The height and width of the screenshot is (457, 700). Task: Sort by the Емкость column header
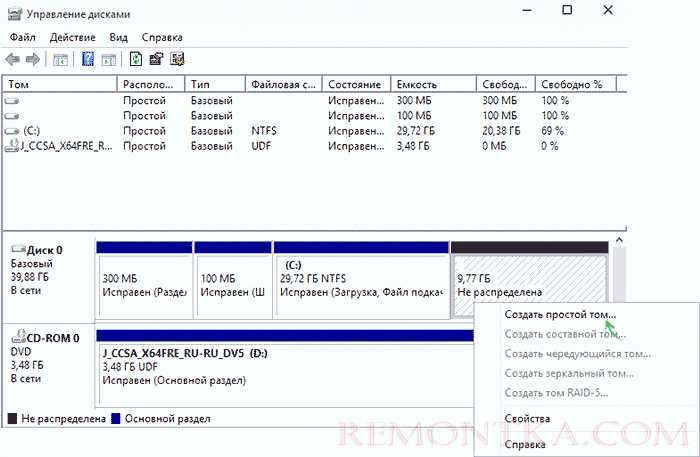coord(433,84)
